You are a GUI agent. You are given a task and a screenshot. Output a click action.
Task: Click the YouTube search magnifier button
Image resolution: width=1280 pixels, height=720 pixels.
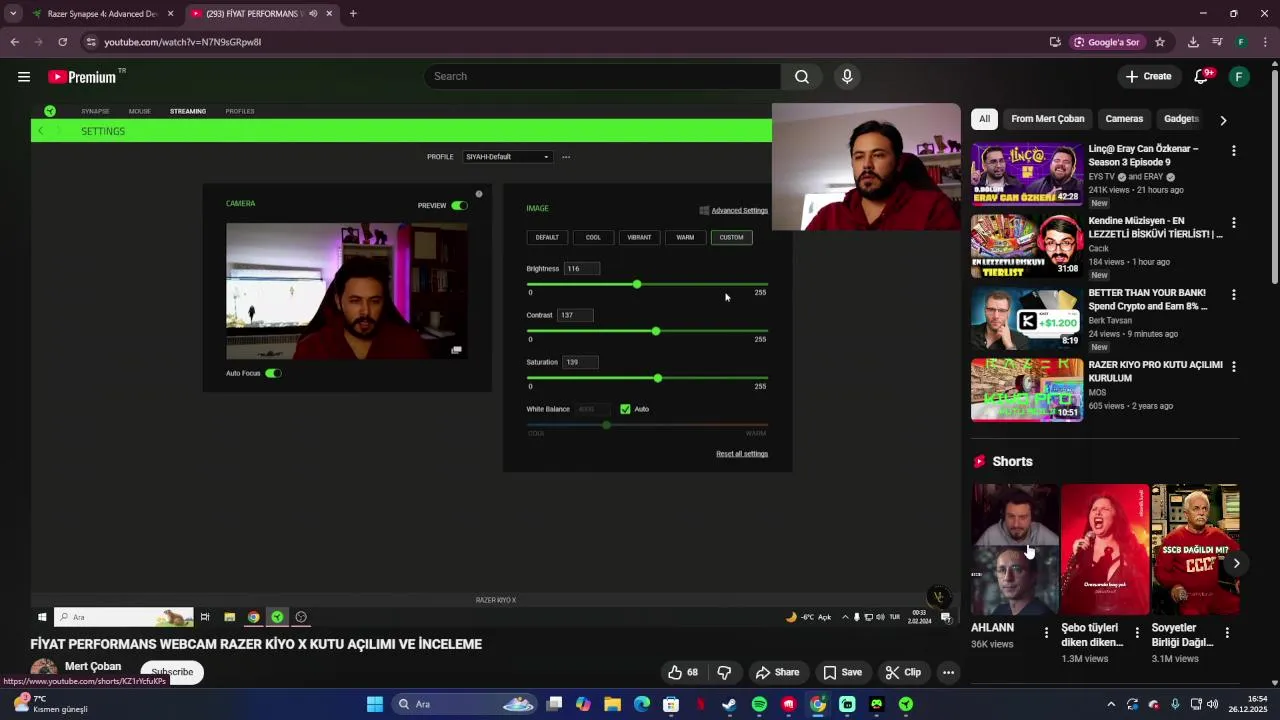click(801, 77)
